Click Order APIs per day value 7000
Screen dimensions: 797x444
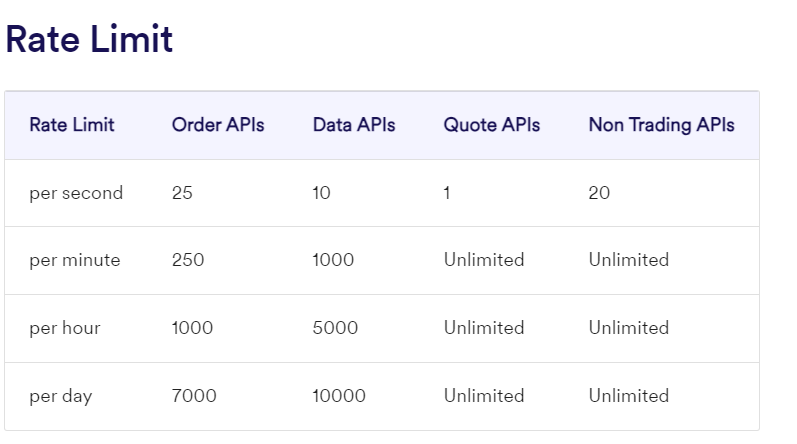(x=194, y=396)
